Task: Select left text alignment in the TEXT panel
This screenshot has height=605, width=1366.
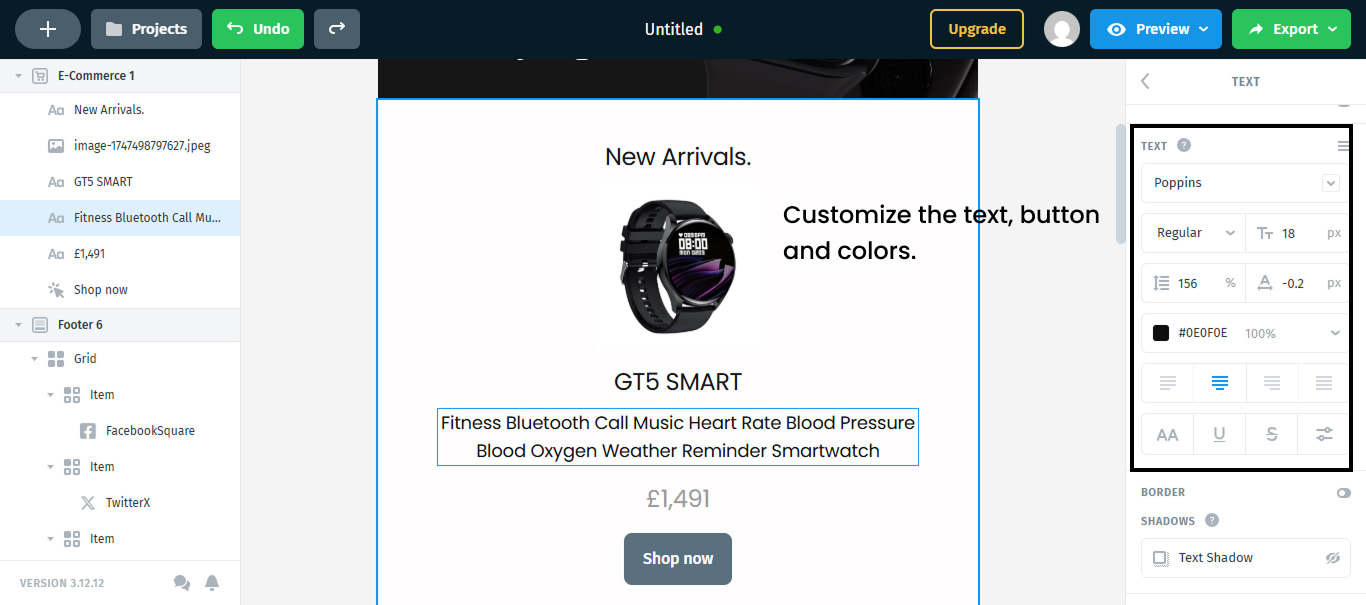Action: coord(1167,383)
